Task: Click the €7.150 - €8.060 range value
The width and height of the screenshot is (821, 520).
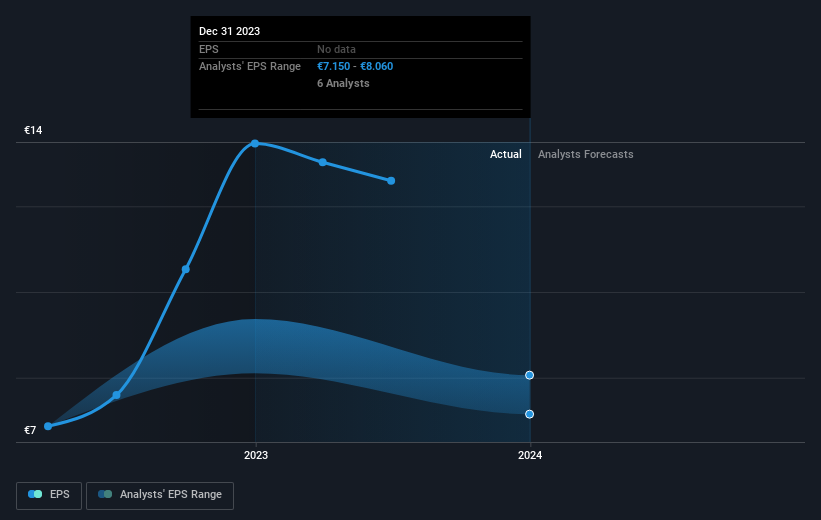Action: point(355,66)
